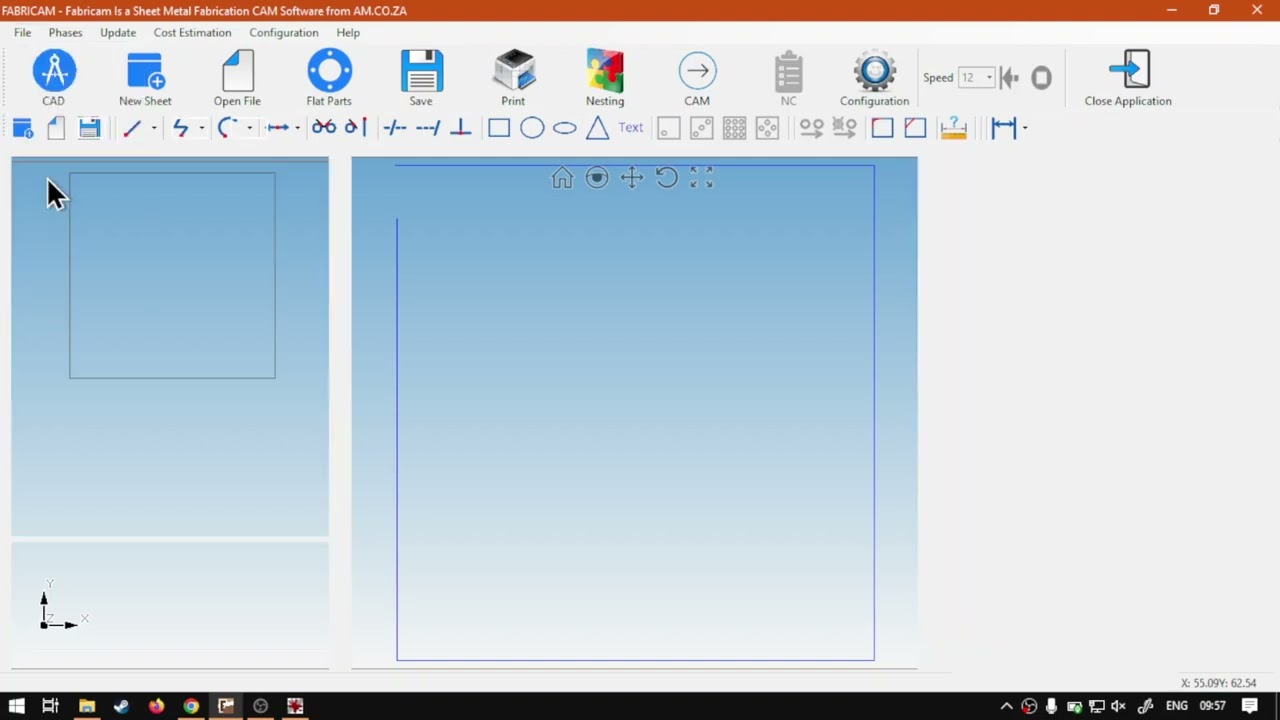Image resolution: width=1280 pixels, height=720 pixels.
Task: Select the Text tool
Action: click(631, 128)
